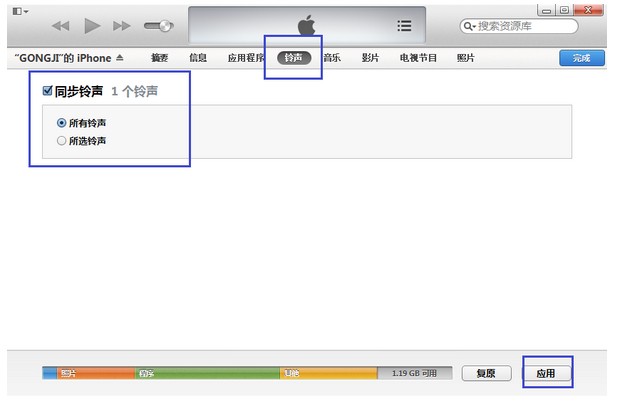Select the 所有铃声 radio option
The image size is (617, 407).
click(x=61, y=123)
